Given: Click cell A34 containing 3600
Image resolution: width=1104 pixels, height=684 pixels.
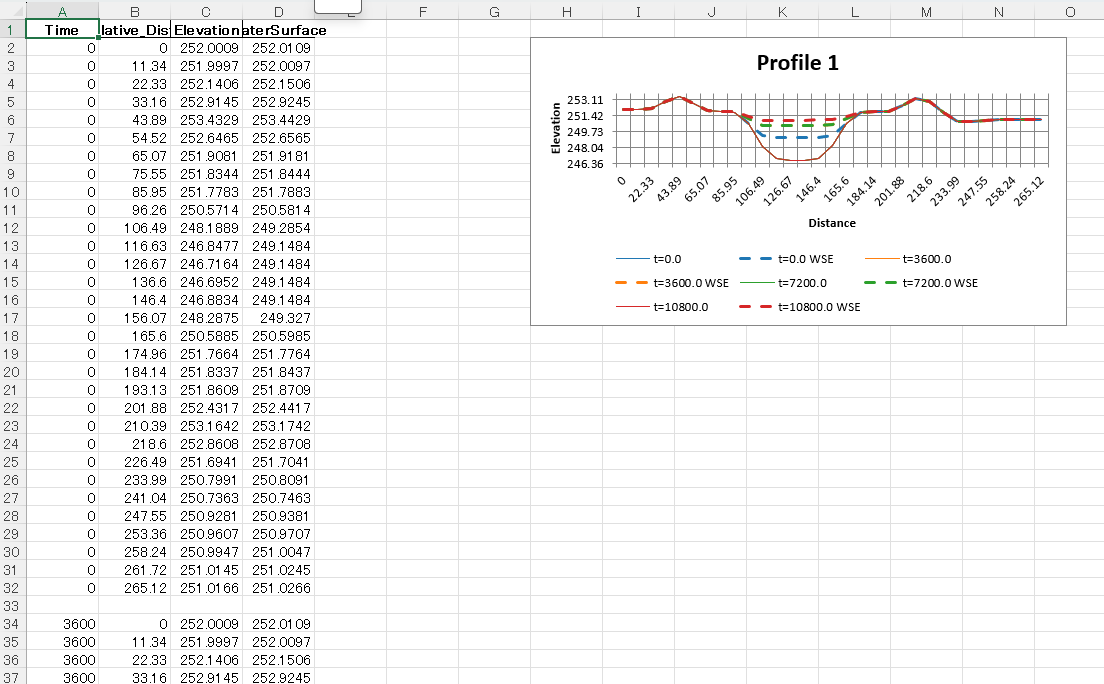Looking at the screenshot, I should pyautogui.click(x=63, y=623).
